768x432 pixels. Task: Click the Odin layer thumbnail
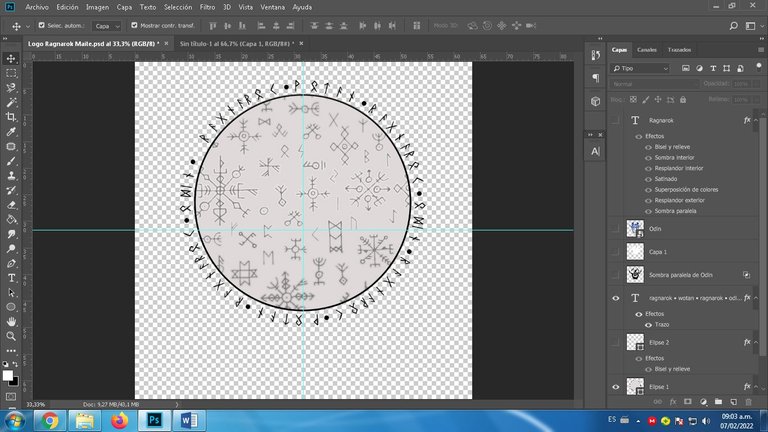635,229
